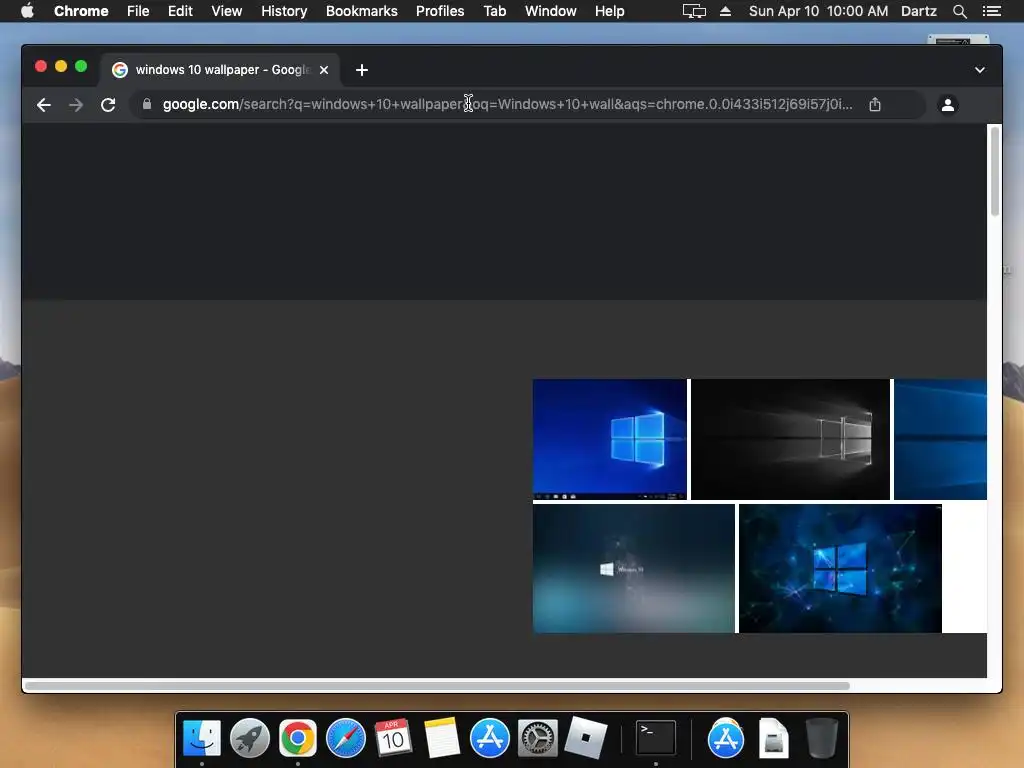Open the Trash in the Dock

click(x=822, y=738)
